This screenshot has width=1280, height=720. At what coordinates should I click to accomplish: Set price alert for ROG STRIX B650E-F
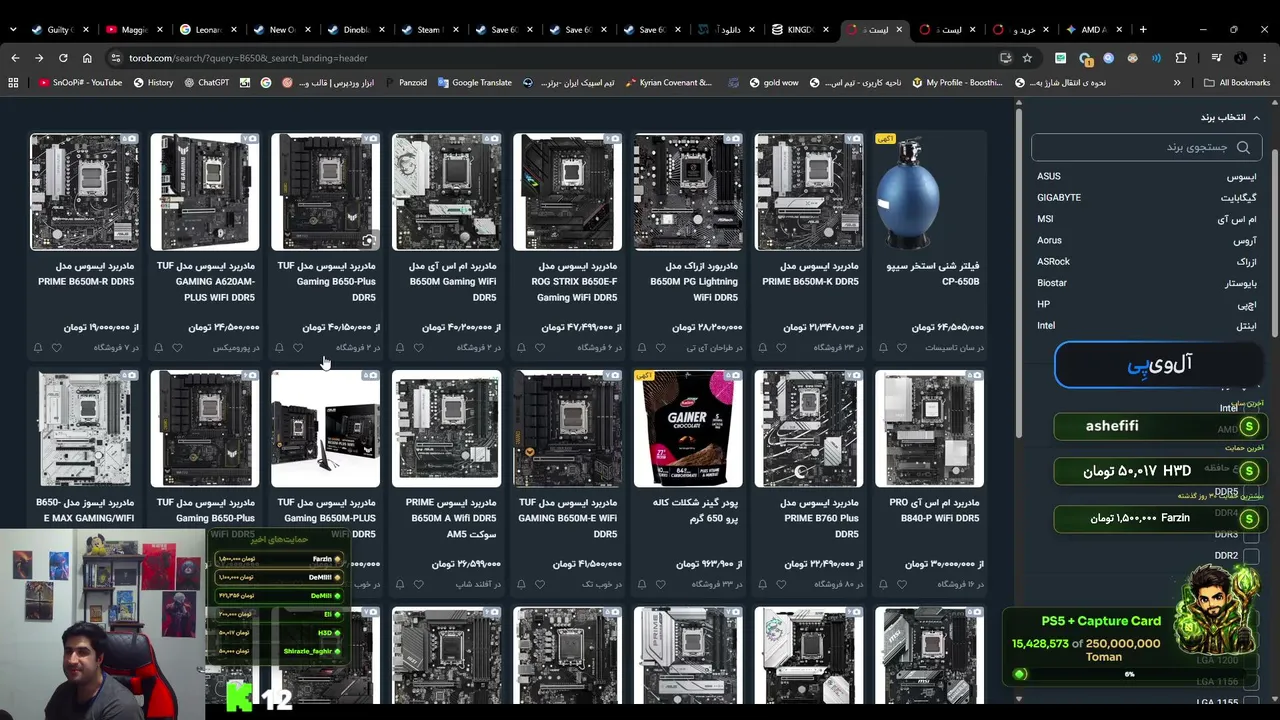coord(521,348)
